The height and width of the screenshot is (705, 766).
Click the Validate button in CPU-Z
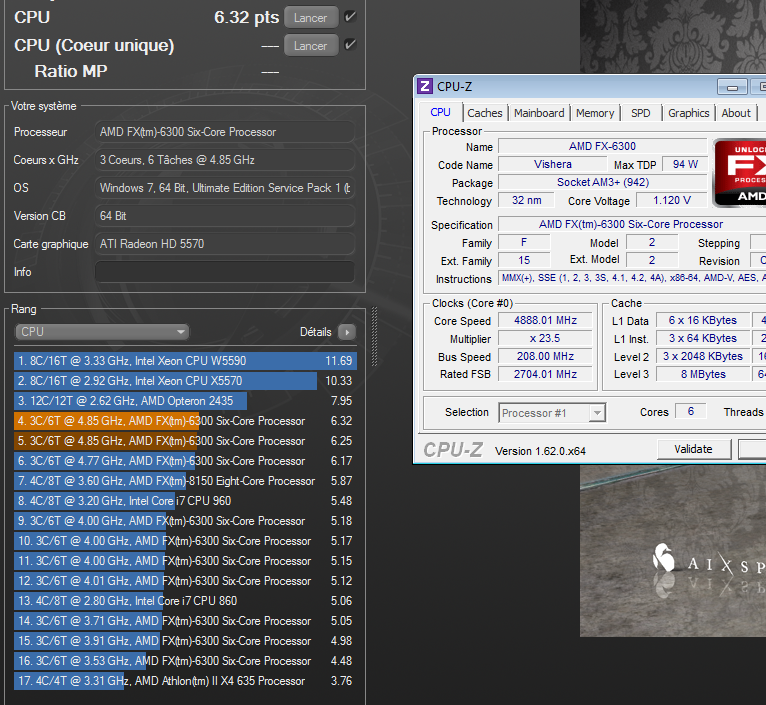tap(693, 449)
